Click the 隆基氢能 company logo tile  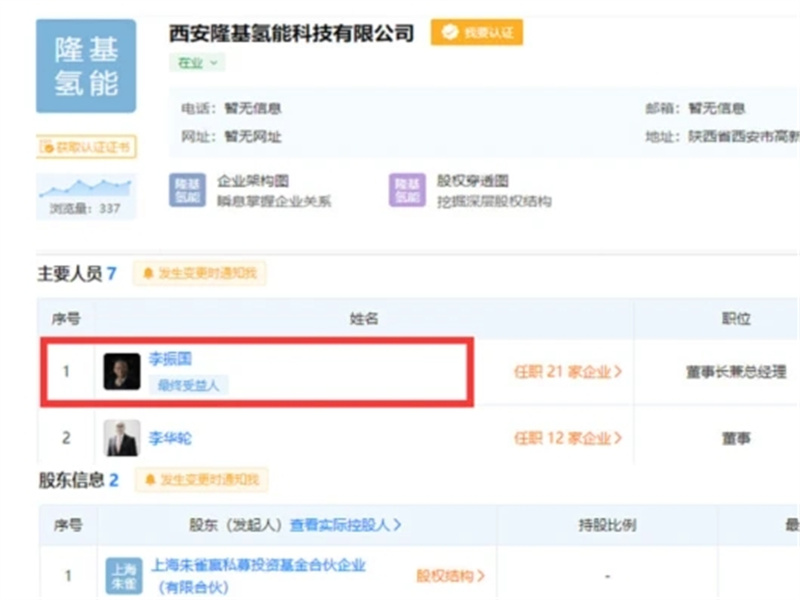(86, 66)
